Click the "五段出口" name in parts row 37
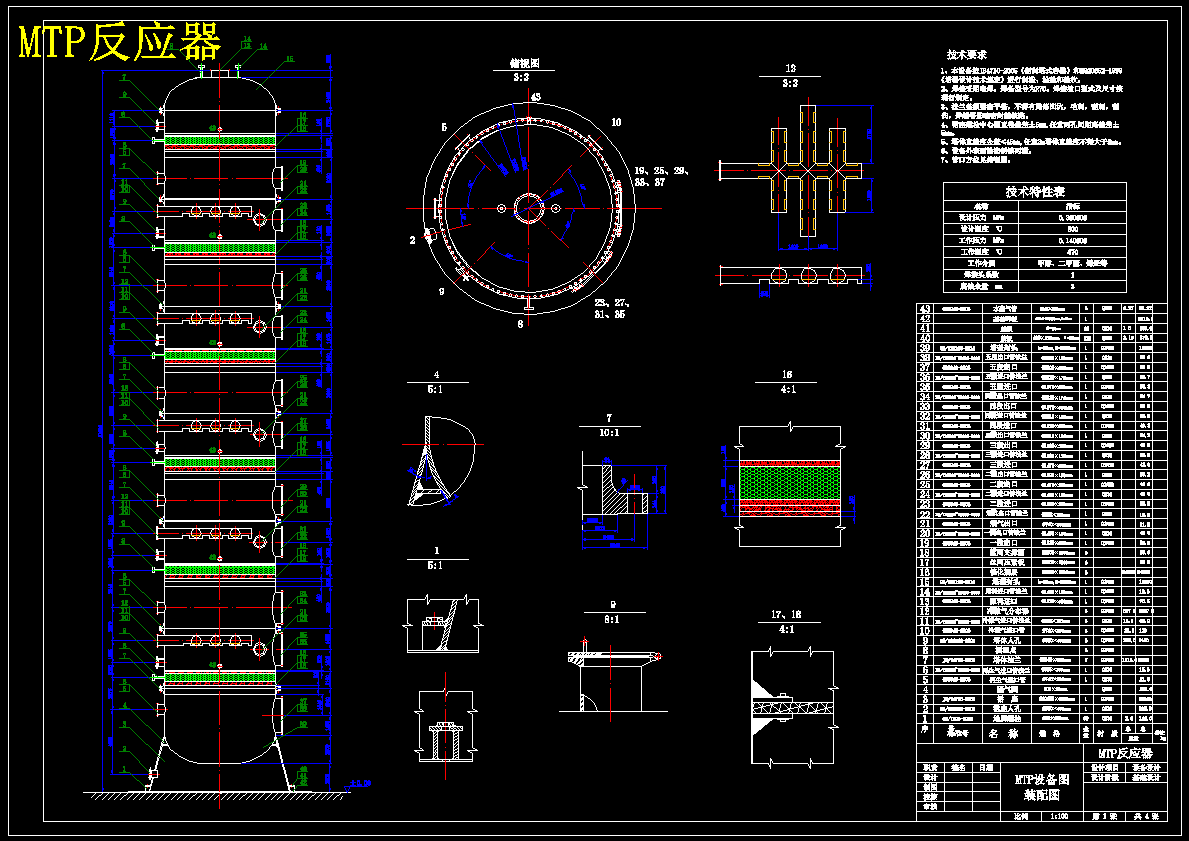Image resolution: width=1189 pixels, height=841 pixels. [1002, 367]
